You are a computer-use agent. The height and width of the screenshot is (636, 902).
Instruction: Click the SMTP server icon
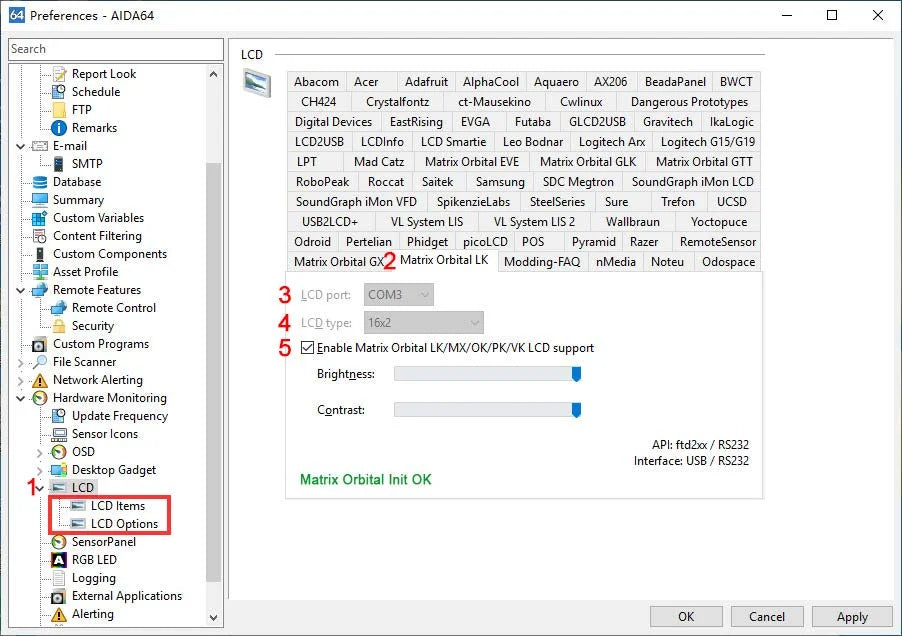click(59, 164)
